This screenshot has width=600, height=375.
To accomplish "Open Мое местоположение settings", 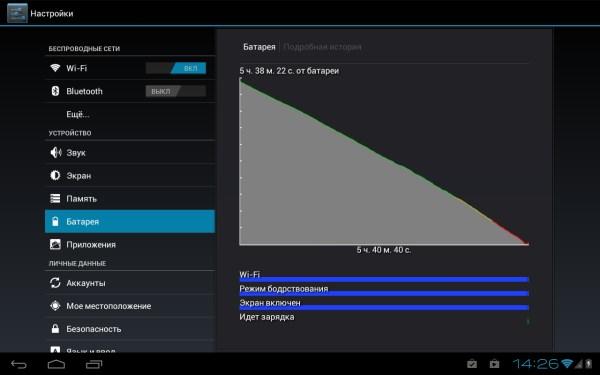I will click(130, 306).
